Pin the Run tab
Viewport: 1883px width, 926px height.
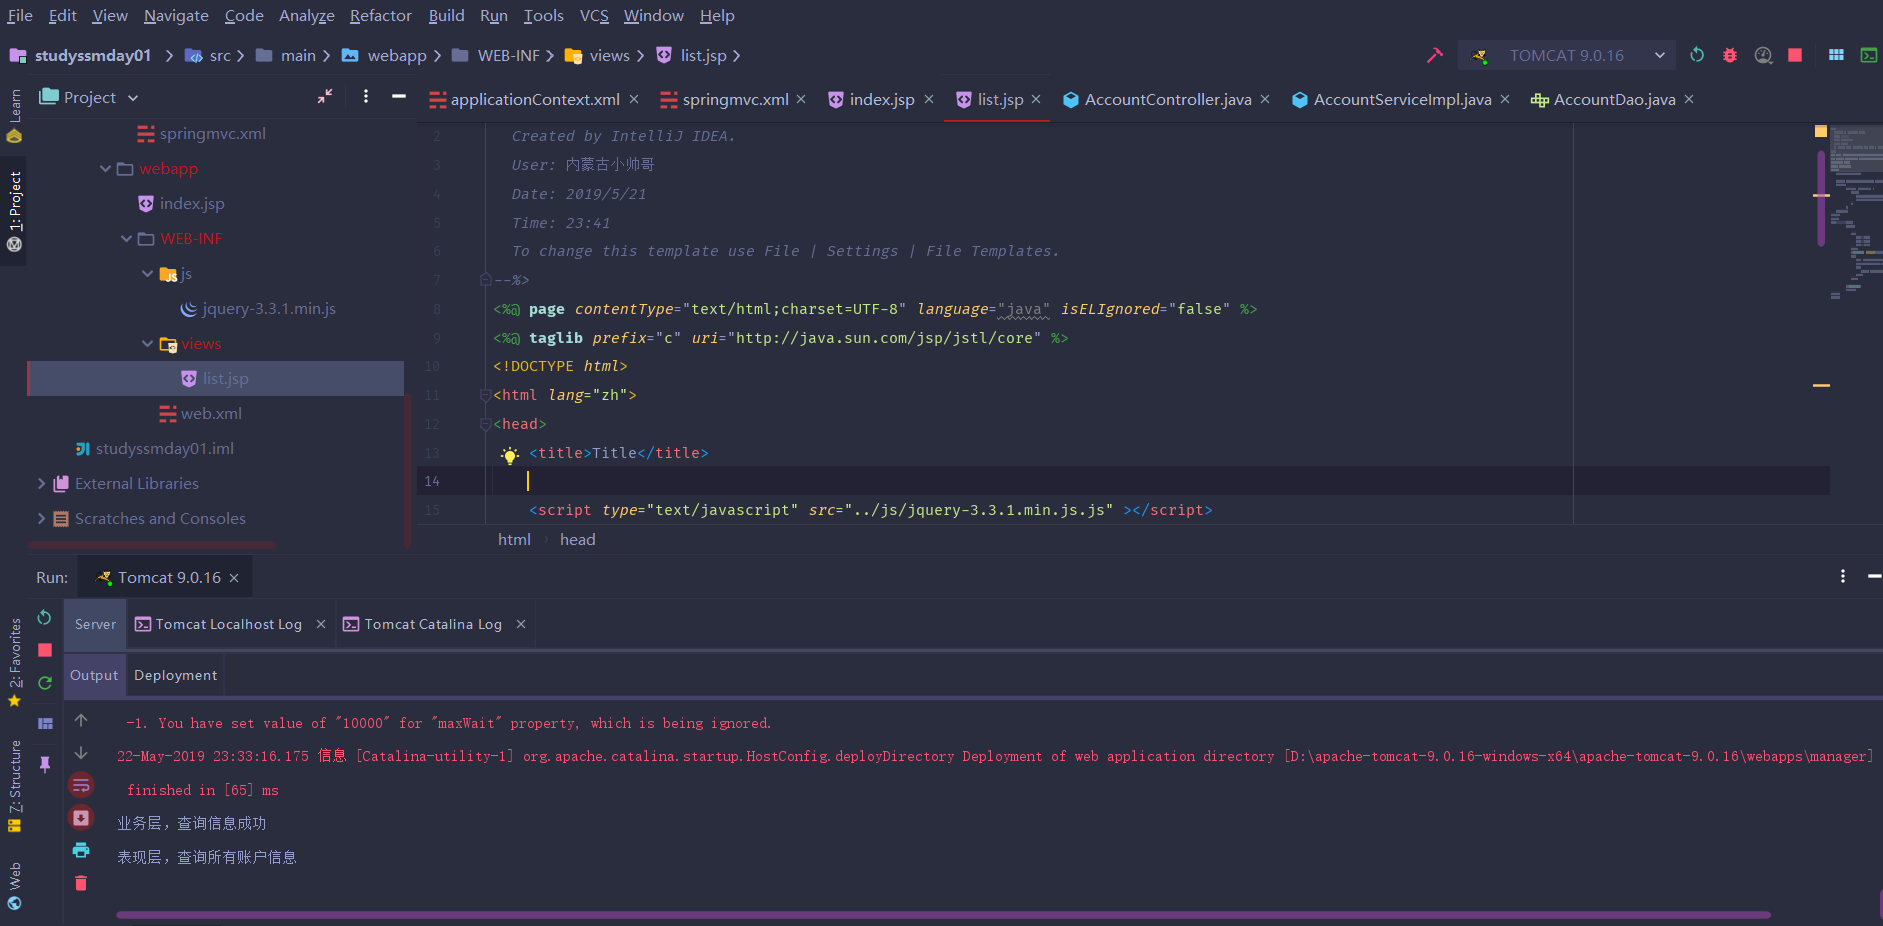pyautogui.click(x=45, y=763)
